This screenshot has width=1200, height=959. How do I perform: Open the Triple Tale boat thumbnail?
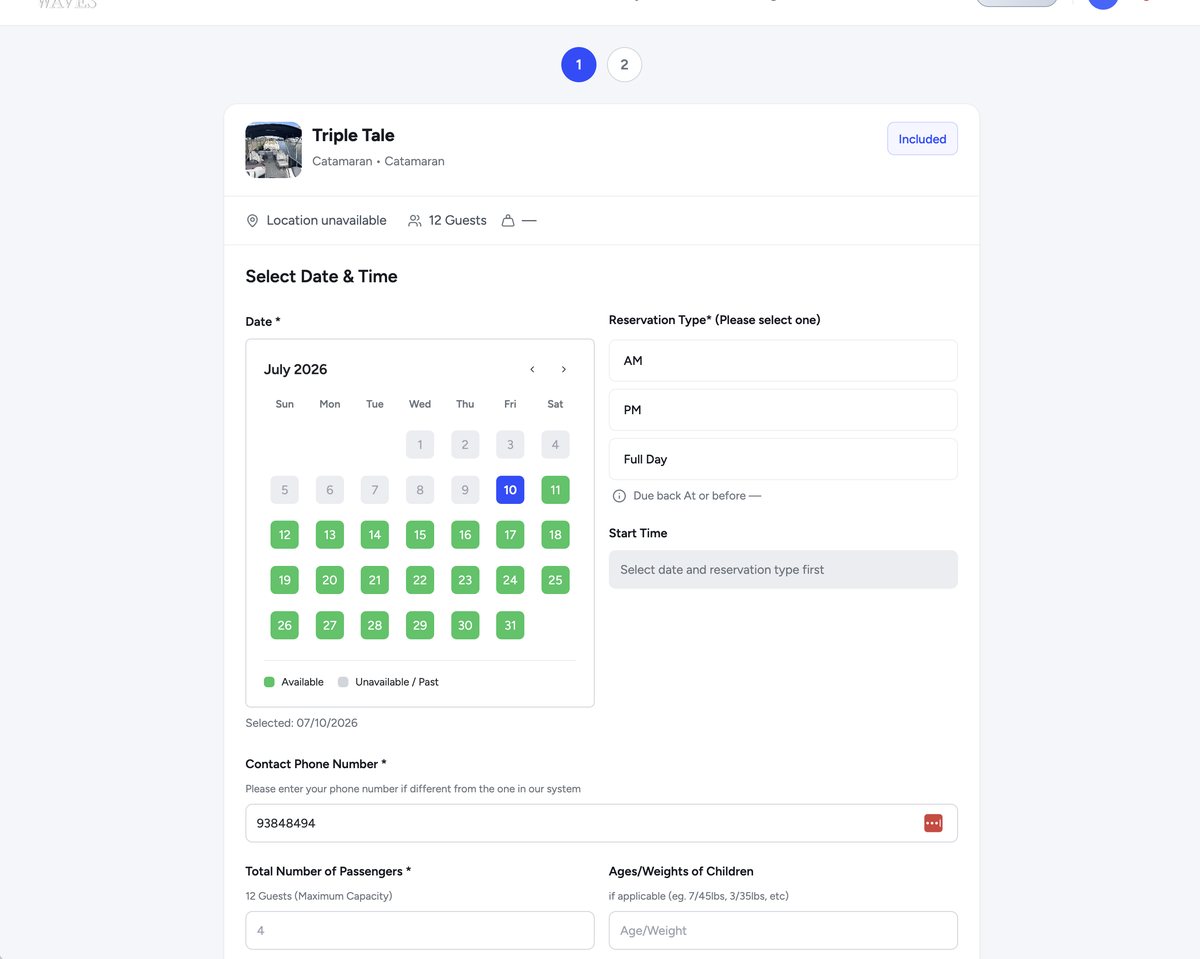pyautogui.click(x=274, y=150)
